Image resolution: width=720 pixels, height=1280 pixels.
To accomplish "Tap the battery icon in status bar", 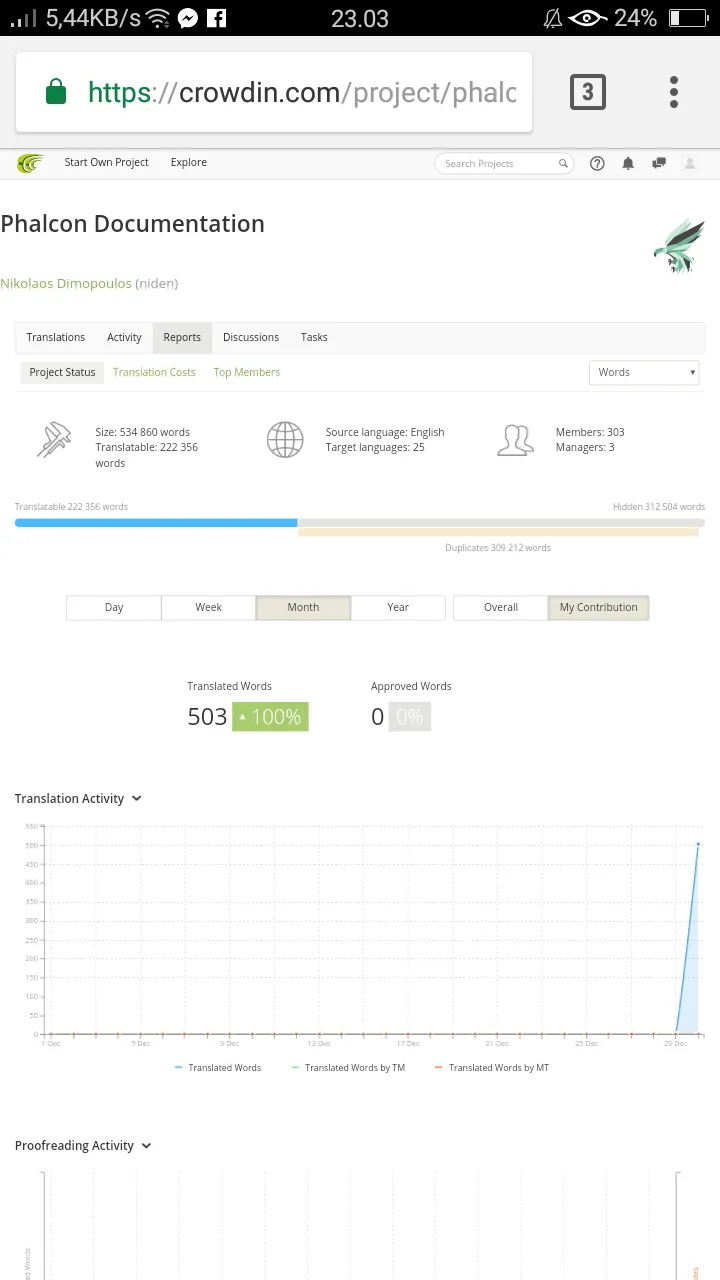I will (x=688, y=18).
